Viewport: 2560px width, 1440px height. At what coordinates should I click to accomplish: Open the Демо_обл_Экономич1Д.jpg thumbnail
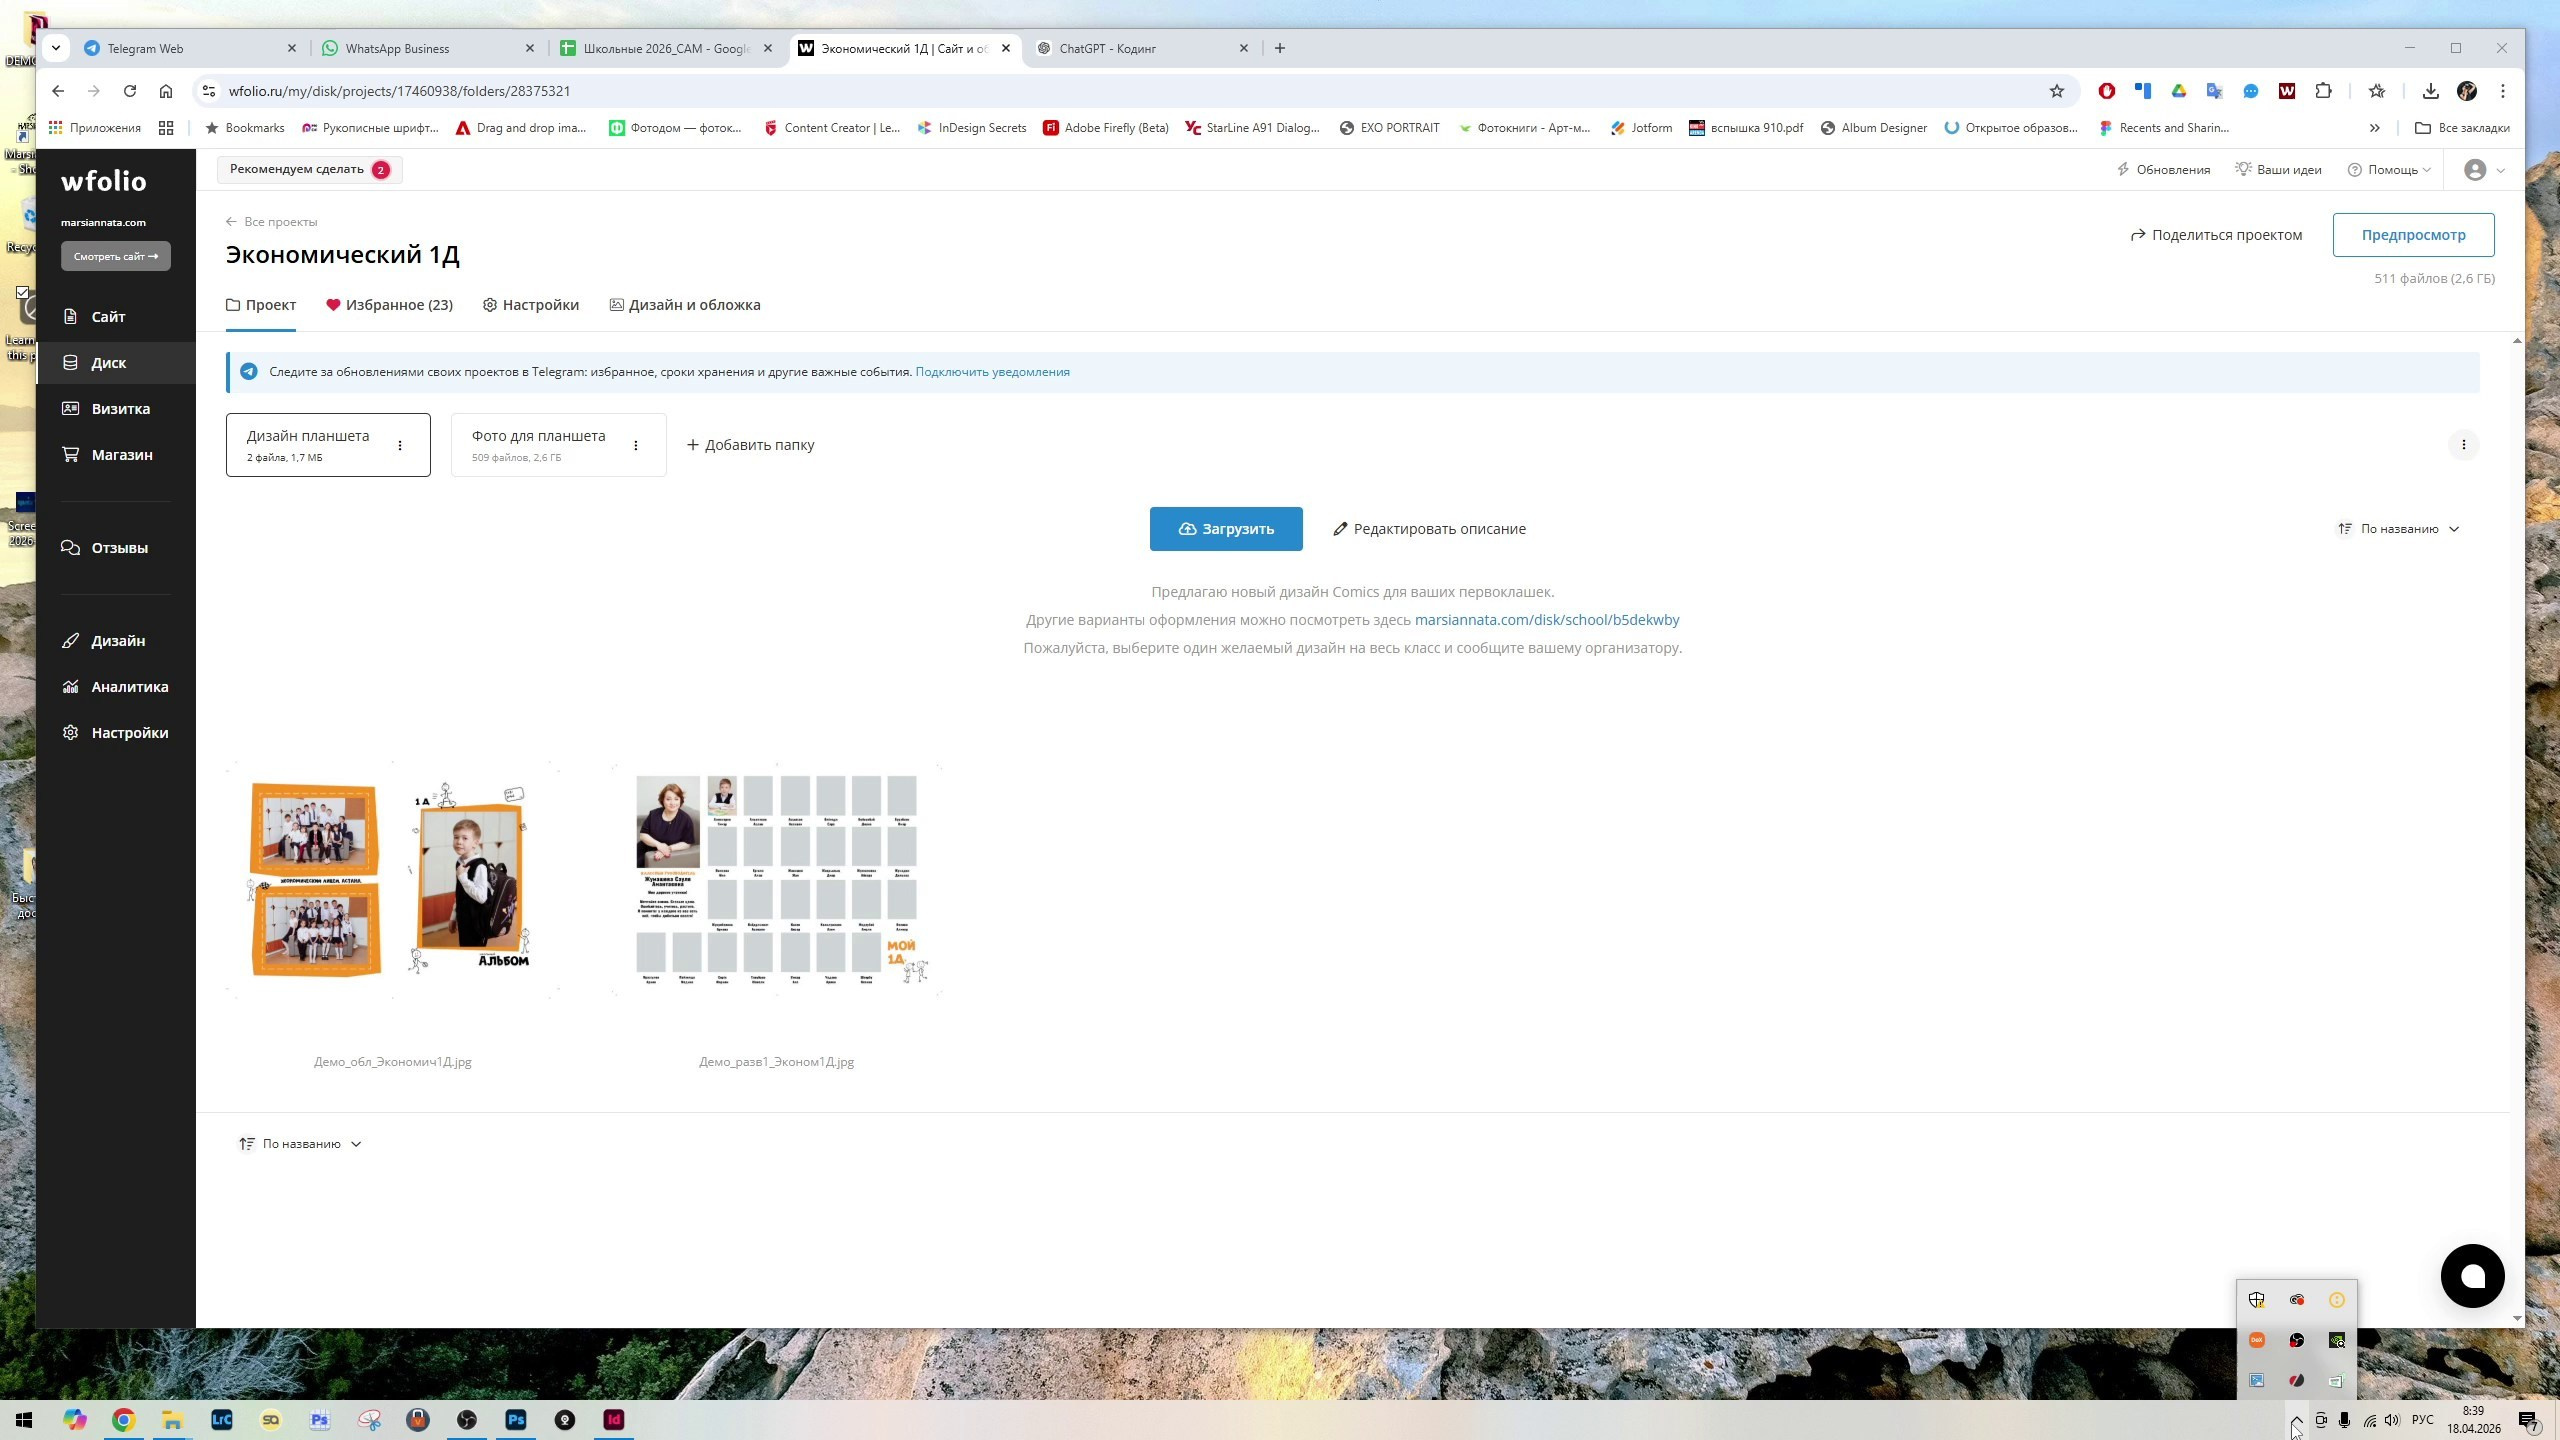(392, 880)
